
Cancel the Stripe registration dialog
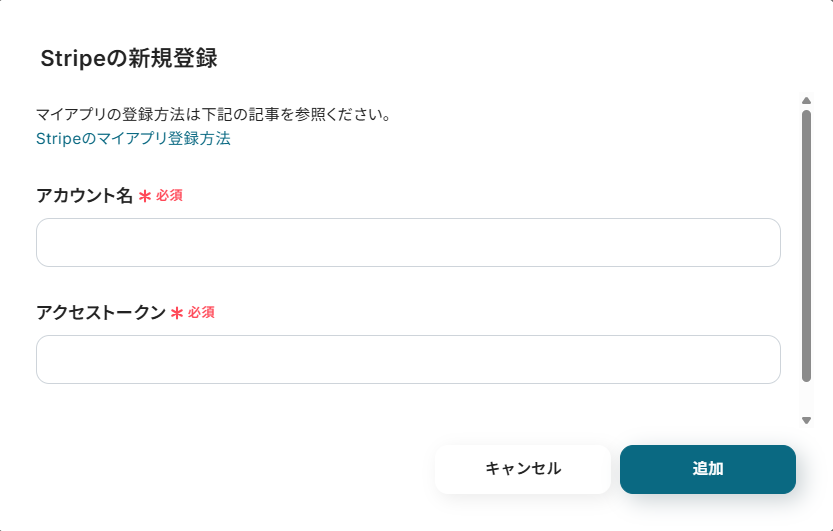(x=522, y=469)
